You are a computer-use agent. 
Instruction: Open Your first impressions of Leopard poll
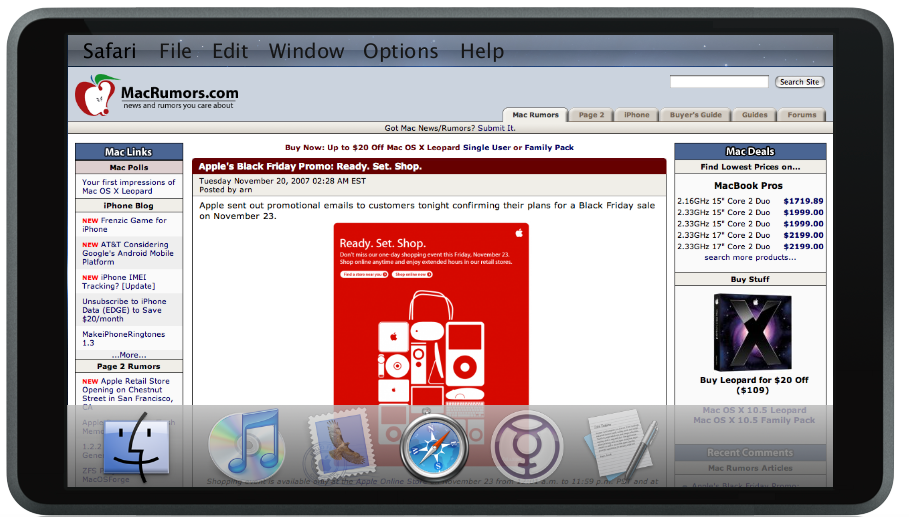[x=128, y=186]
